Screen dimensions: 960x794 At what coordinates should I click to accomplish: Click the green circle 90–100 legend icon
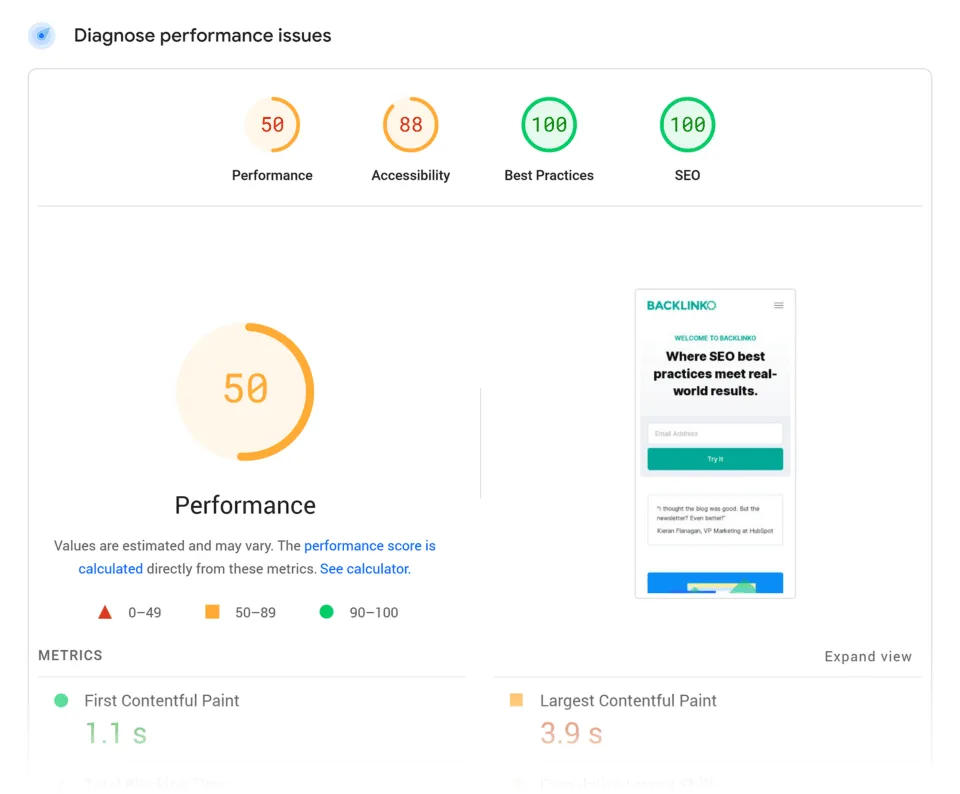(x=327, y=612)
